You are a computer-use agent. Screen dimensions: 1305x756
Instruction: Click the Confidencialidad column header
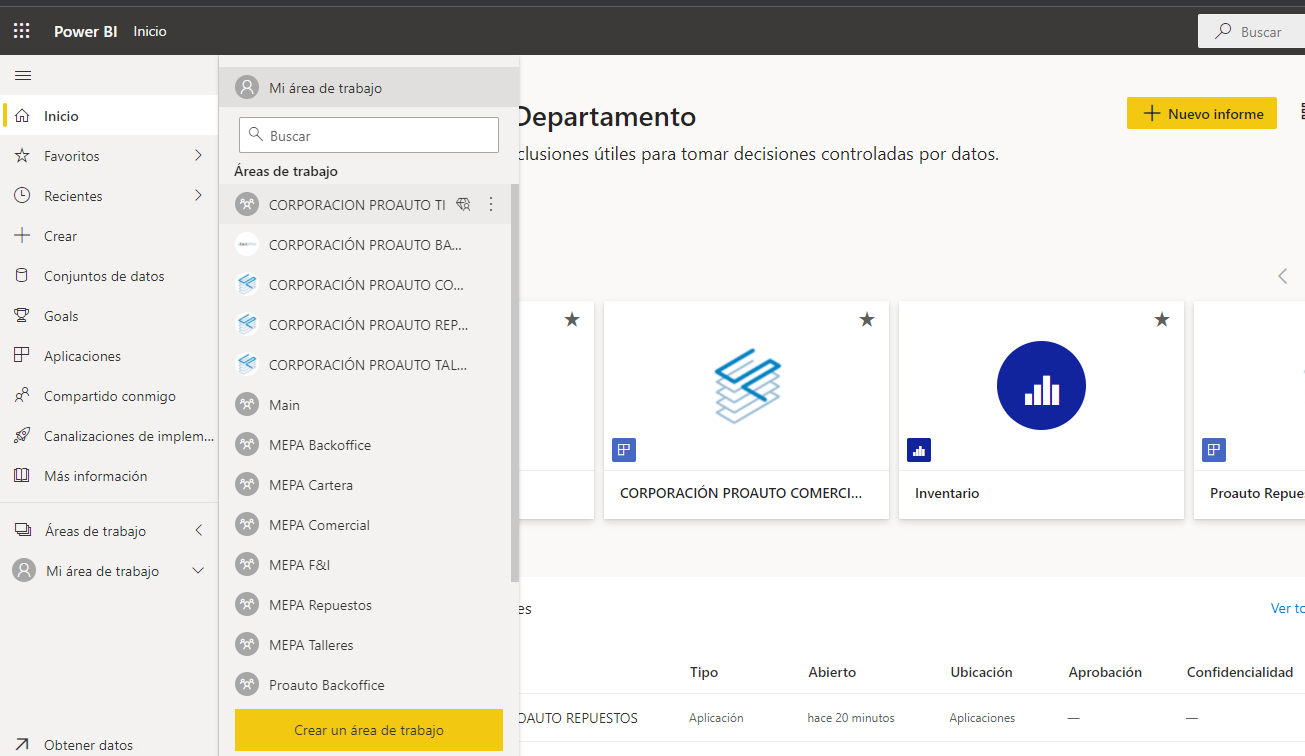pyautogui.click(x=1240, y=672)
